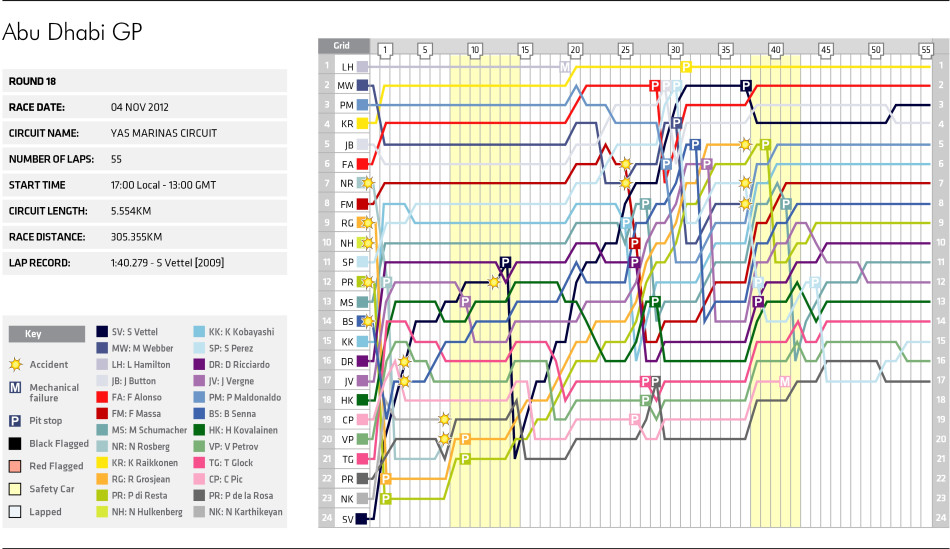Screen dimensions: 950x549
Task: Click the red pit stop marker on the second-place row
Action: coord(655,86)
